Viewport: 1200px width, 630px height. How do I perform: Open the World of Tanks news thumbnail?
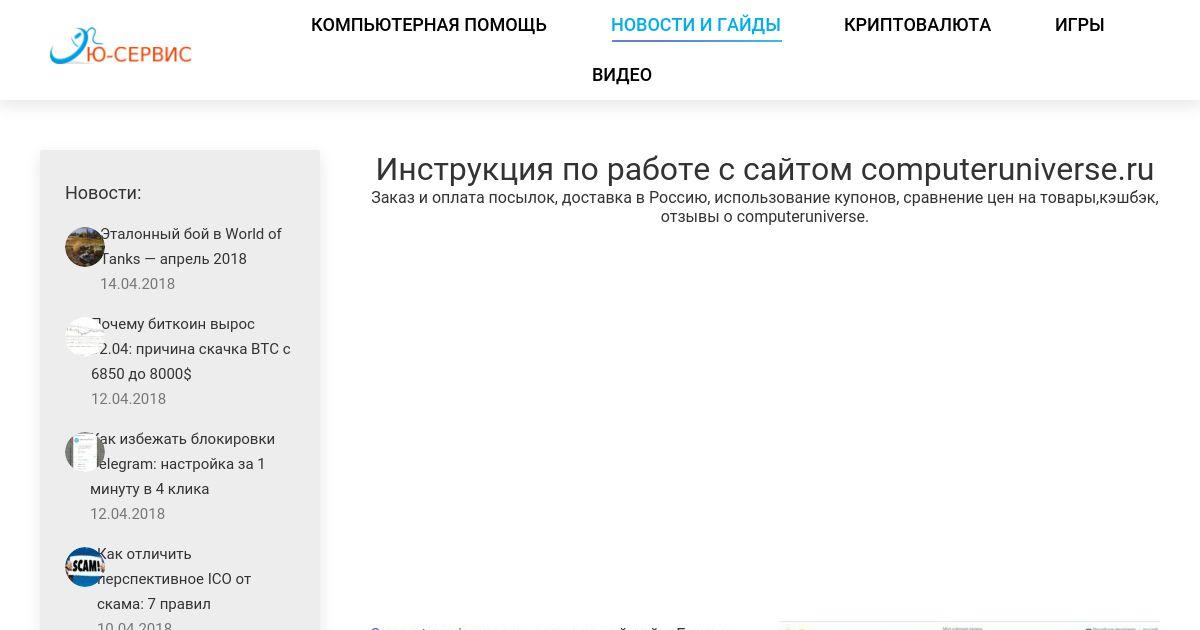click(x=85, y=247)
